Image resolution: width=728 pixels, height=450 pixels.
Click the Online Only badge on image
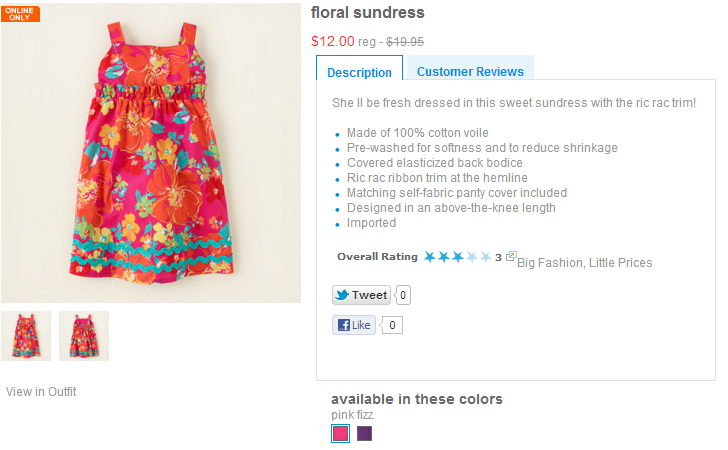click(x=20, y=13)
